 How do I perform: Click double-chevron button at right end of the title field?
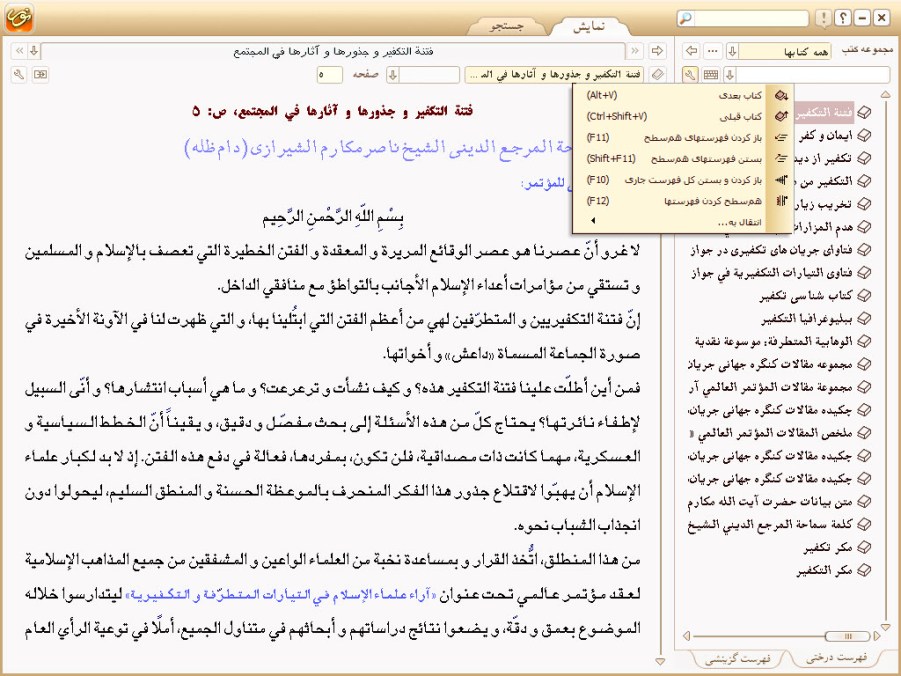coord(634,51)
